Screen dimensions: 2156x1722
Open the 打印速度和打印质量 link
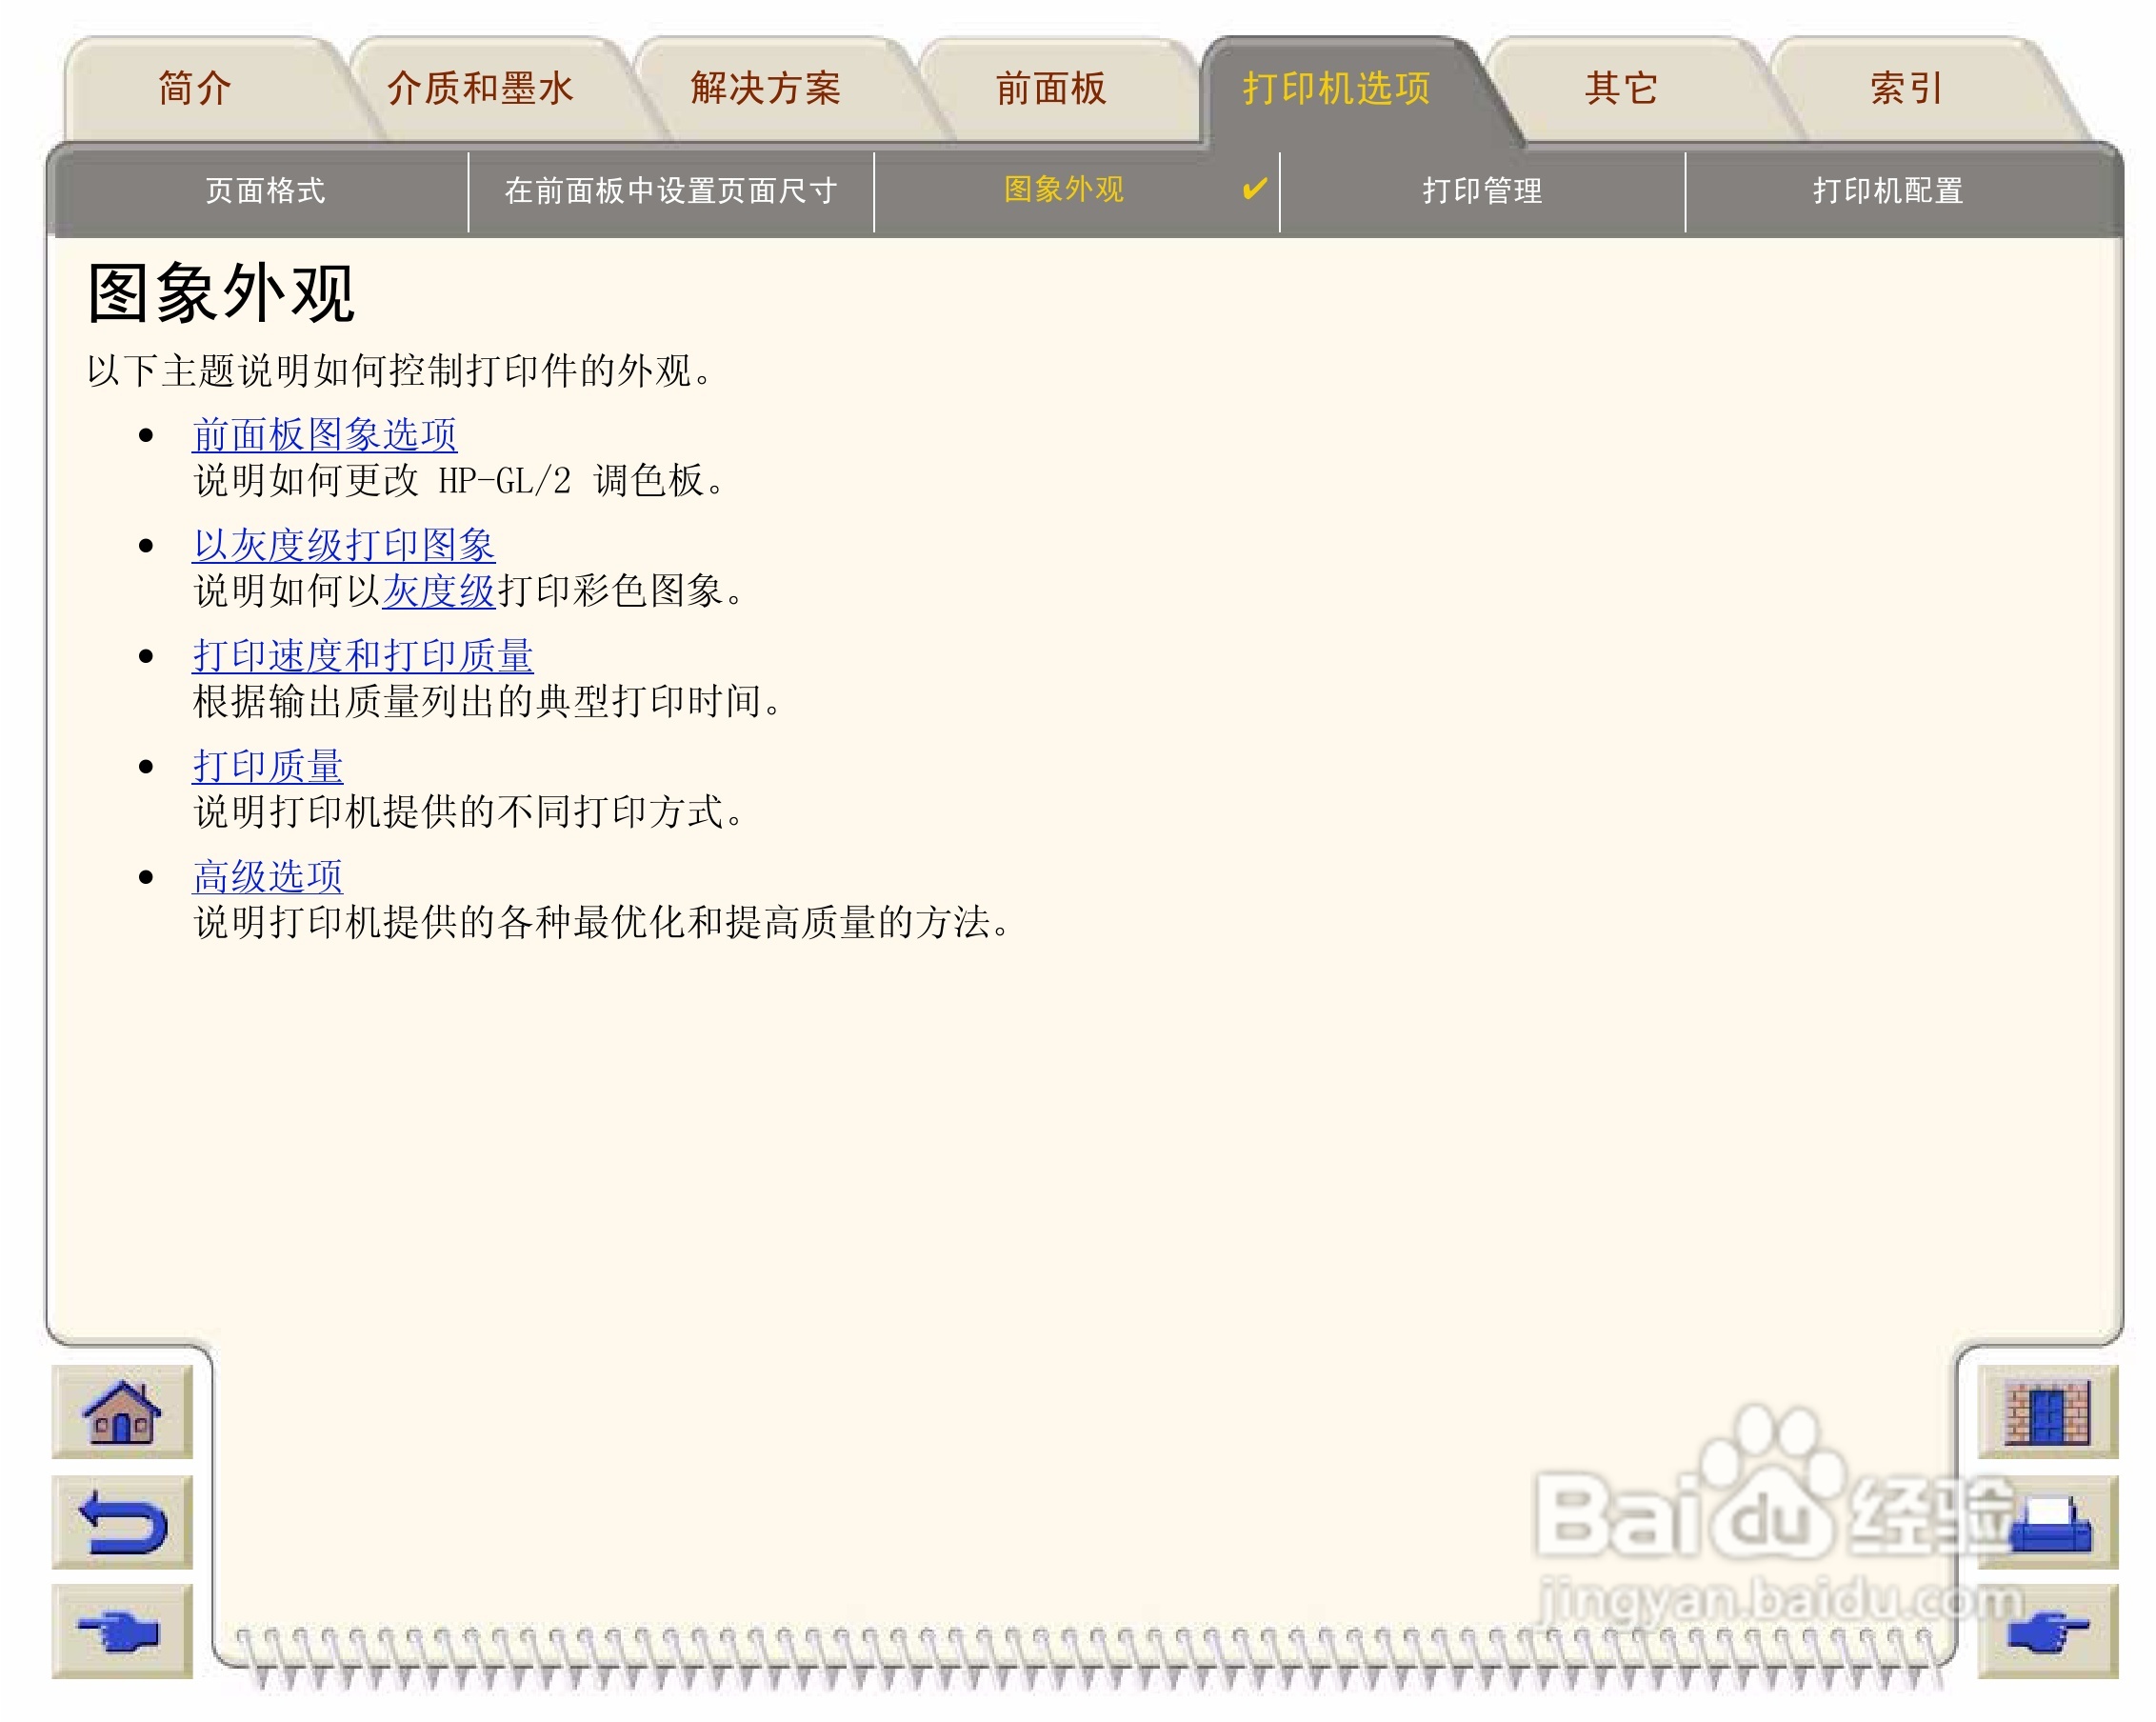[x=362, y=656]
